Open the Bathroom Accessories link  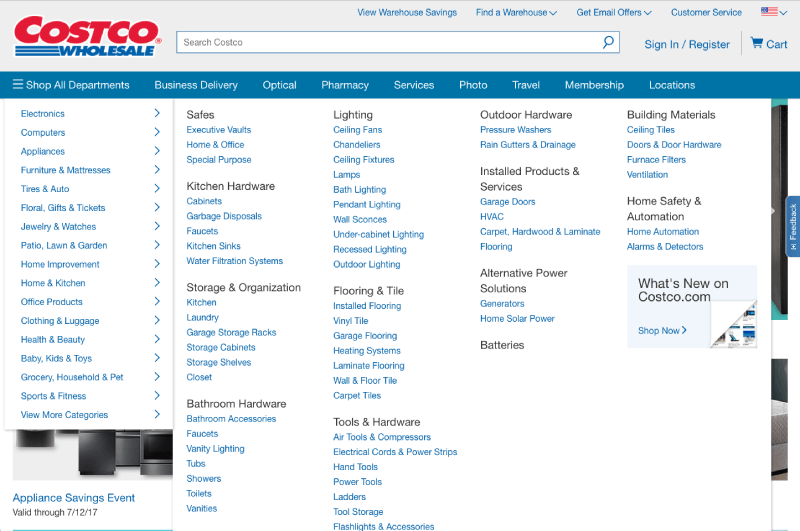click(231, 419)
